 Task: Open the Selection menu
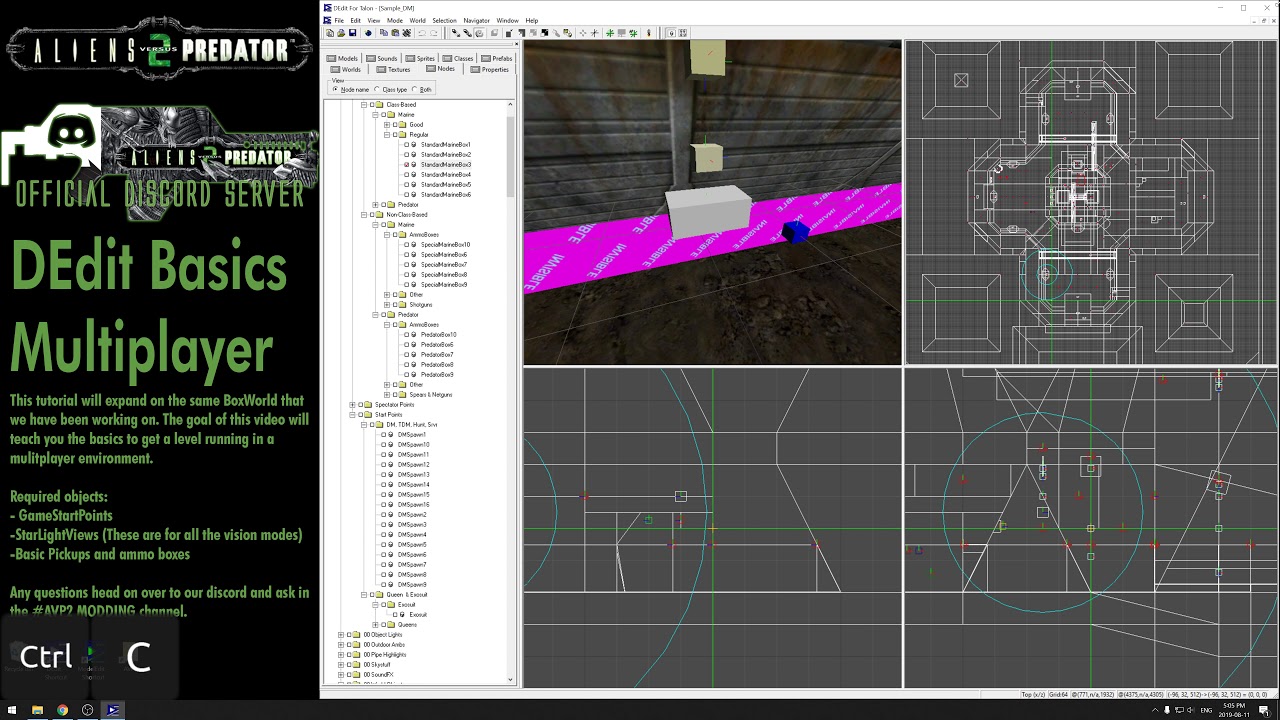[444, 20]
